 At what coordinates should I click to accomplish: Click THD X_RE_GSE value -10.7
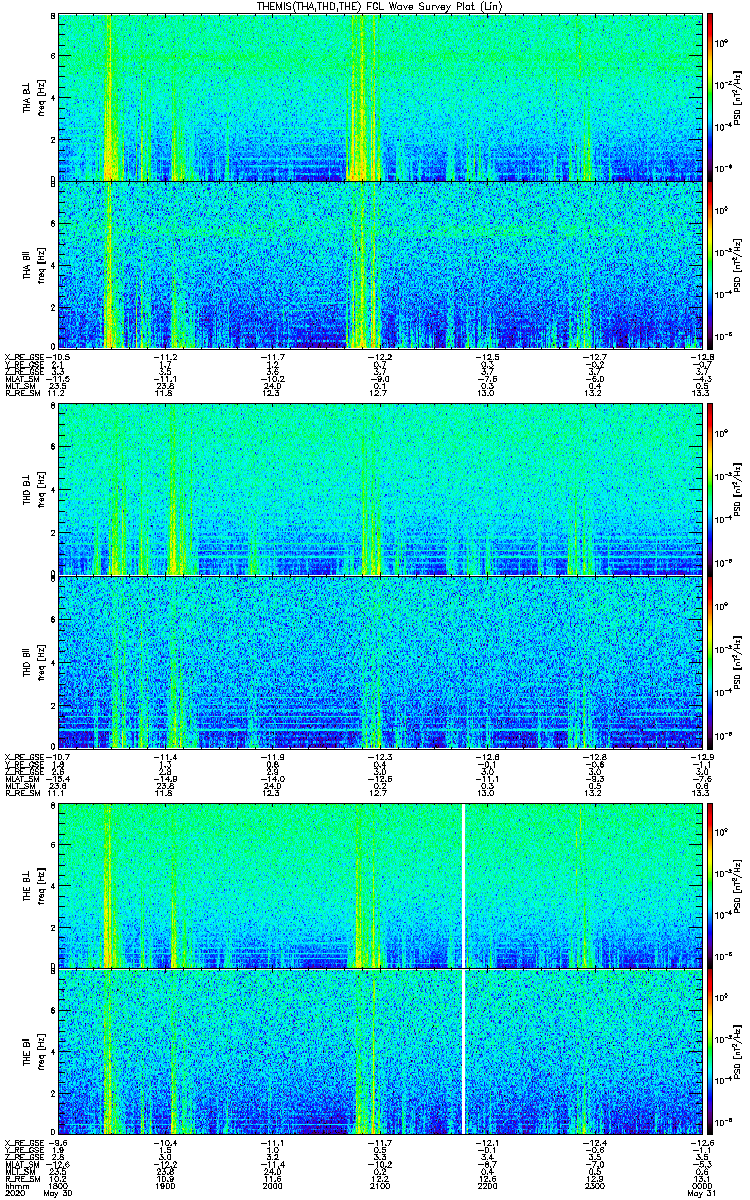(58, 756)
